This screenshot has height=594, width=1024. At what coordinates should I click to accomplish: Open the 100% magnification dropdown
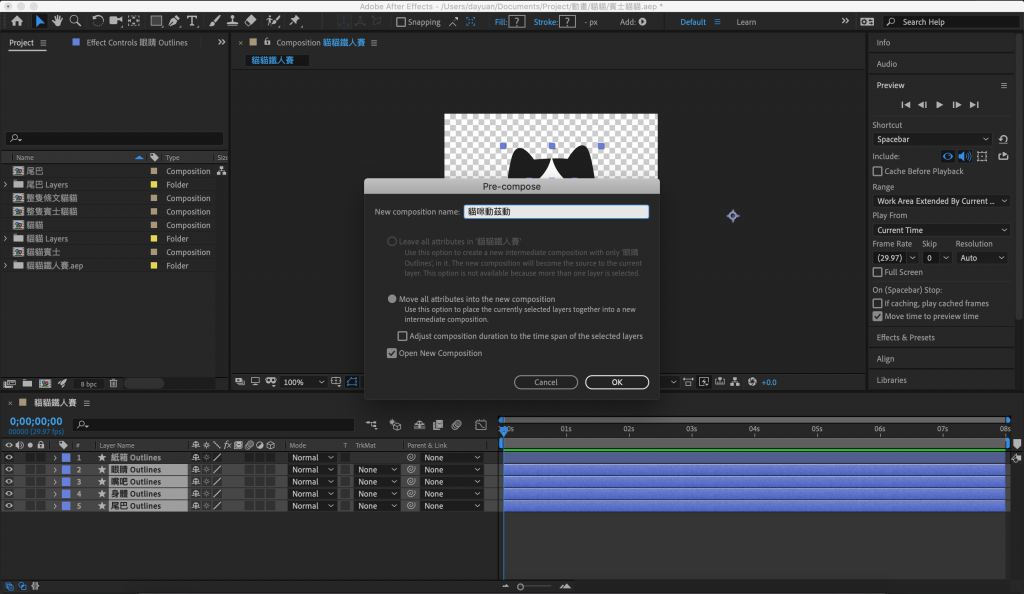pos(303,382)
